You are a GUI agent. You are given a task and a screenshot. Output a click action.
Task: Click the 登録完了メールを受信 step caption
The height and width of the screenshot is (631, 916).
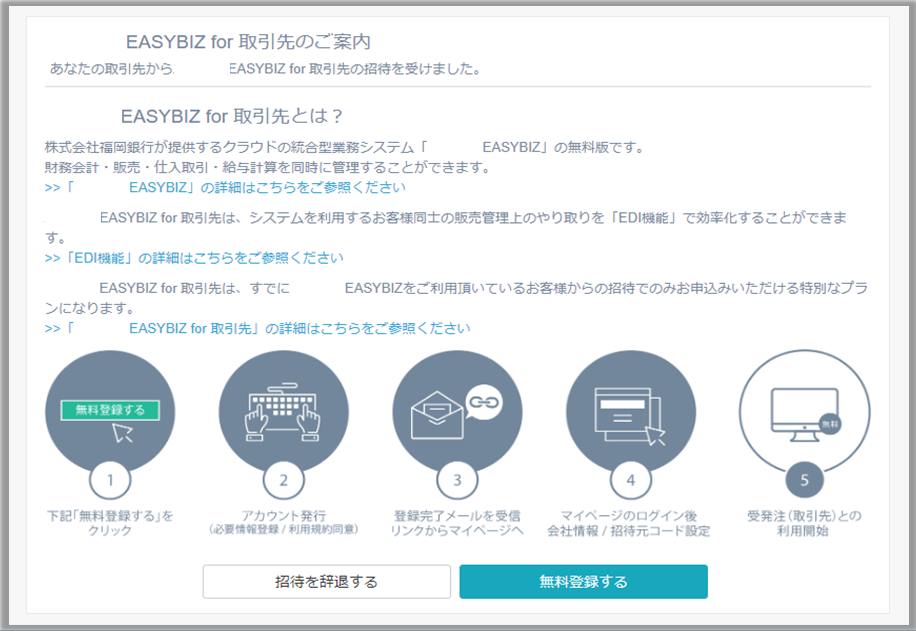click(457, 516)
